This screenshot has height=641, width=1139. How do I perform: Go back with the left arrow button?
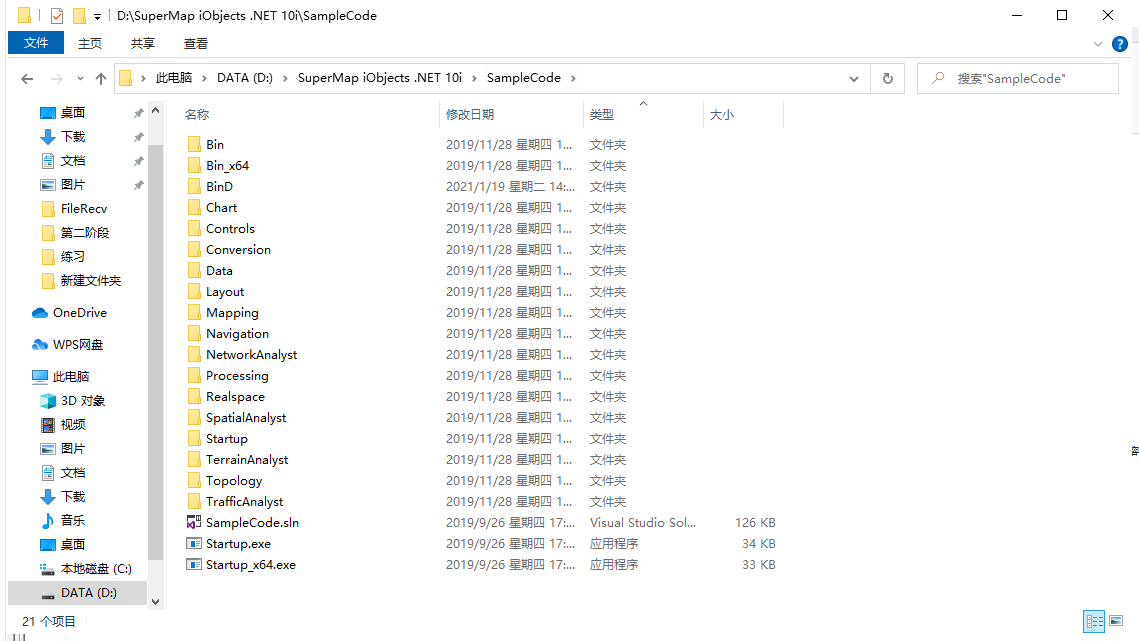pos(27,78)
